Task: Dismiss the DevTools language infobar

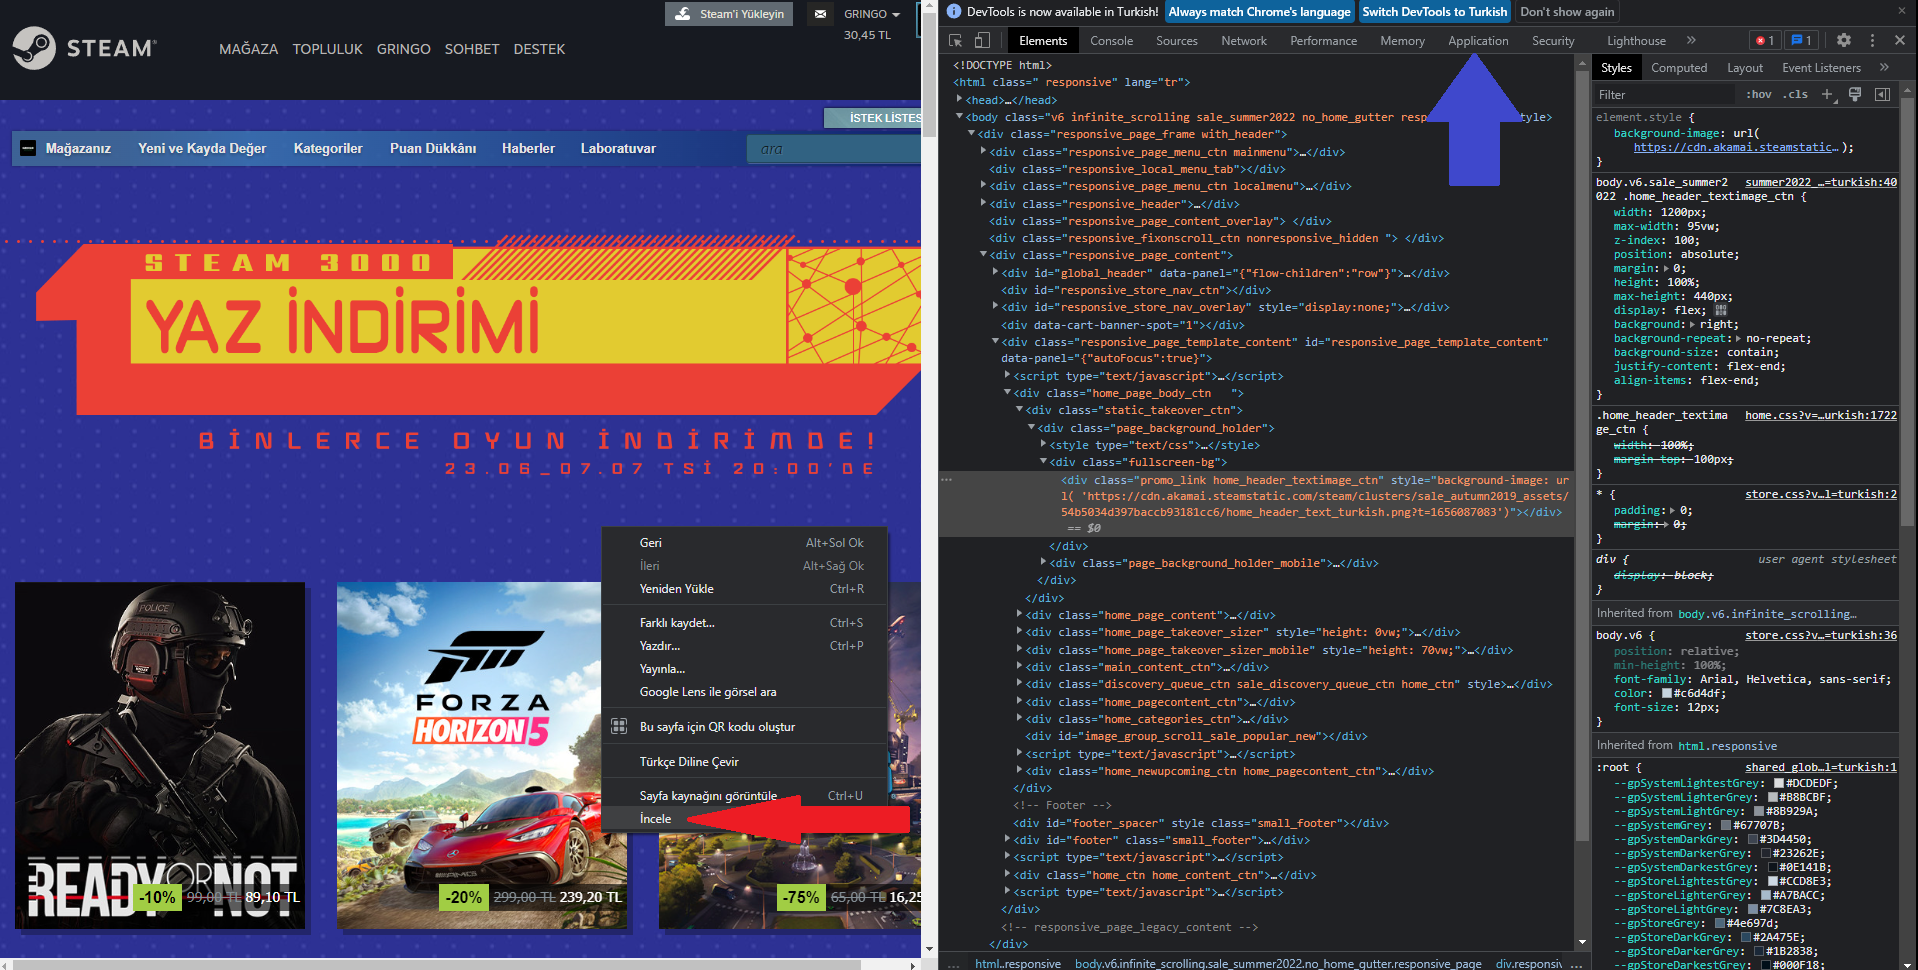Action: pyautogui.click(x=1901, y=11)
